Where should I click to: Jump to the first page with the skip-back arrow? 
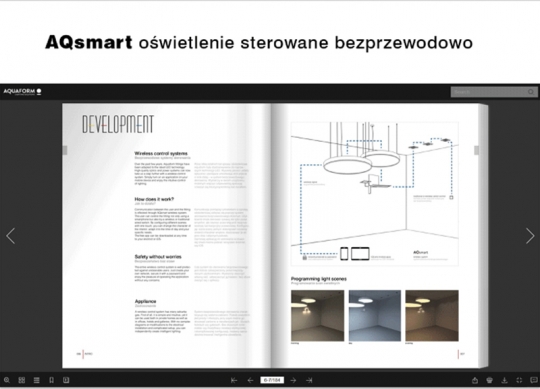(234, 380)
